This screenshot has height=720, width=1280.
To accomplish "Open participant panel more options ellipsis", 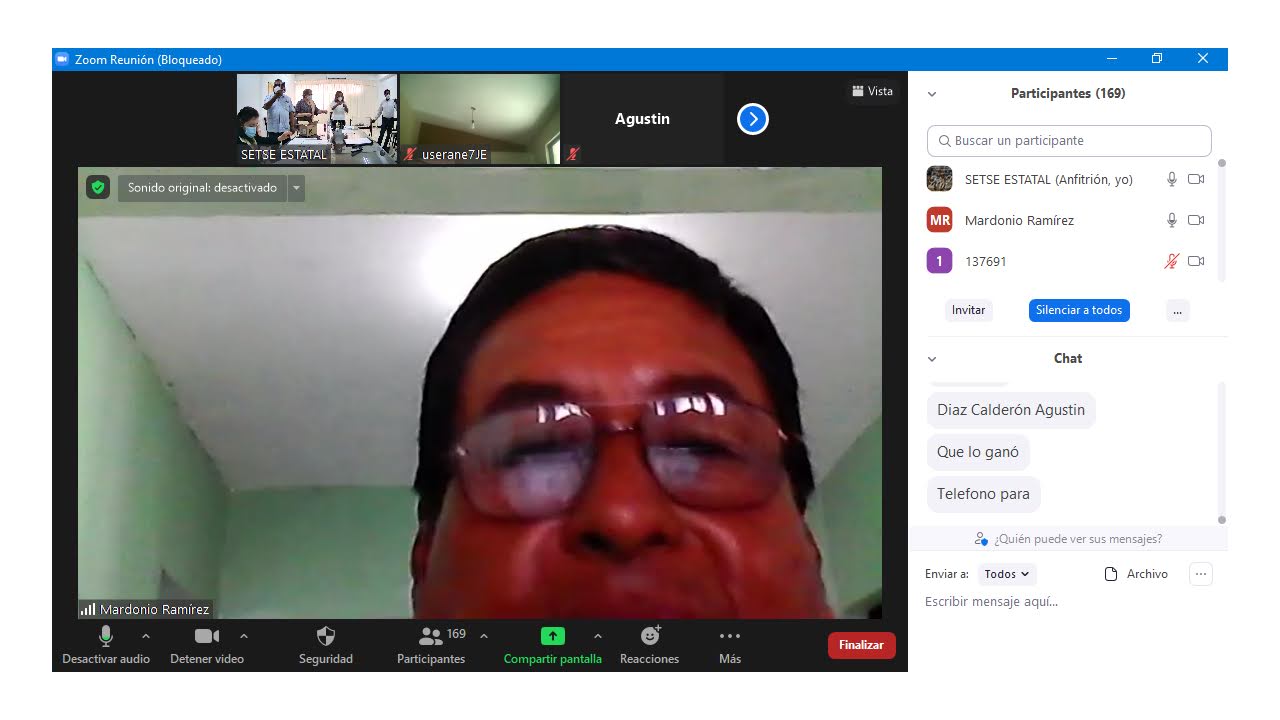I will (1178, 311).
